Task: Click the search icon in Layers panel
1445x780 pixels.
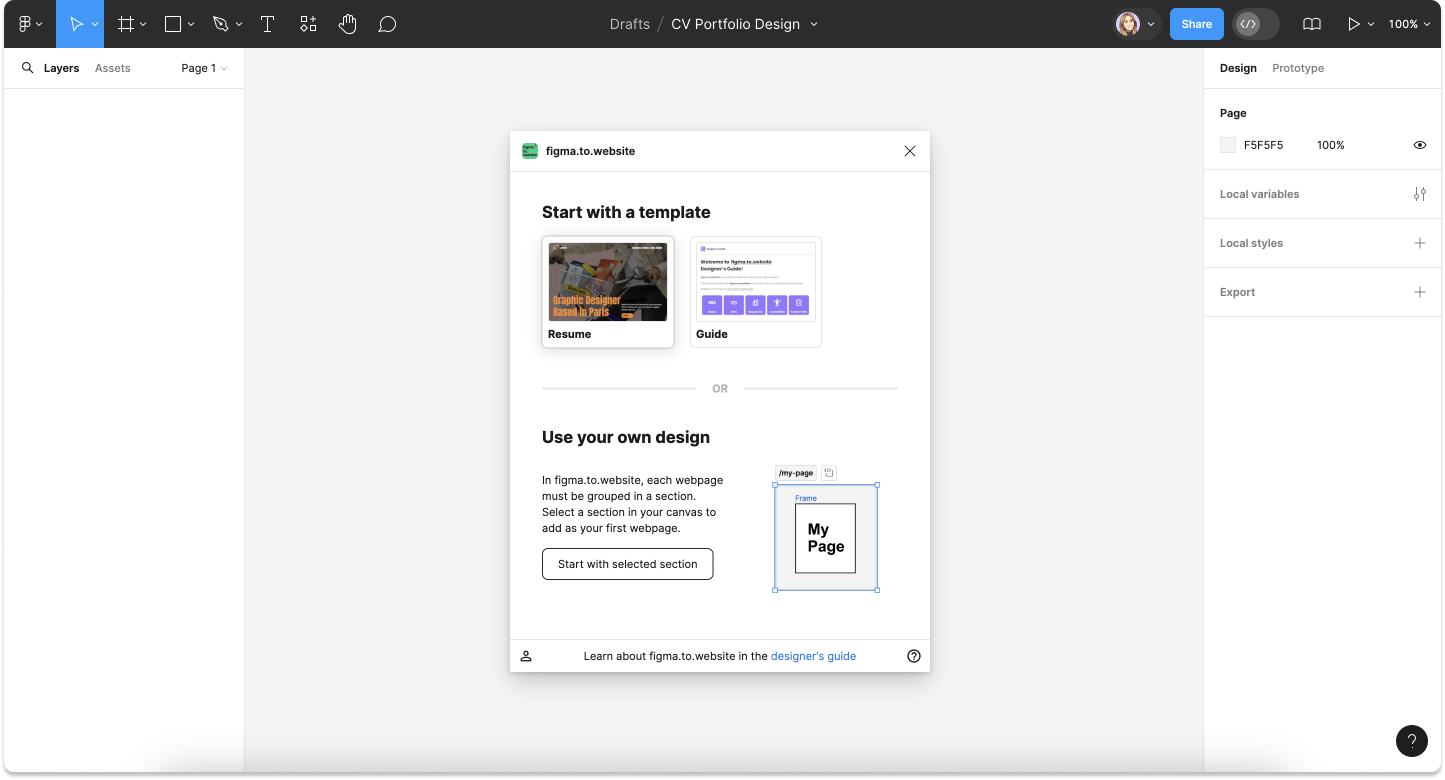Action: coord(27,68)
